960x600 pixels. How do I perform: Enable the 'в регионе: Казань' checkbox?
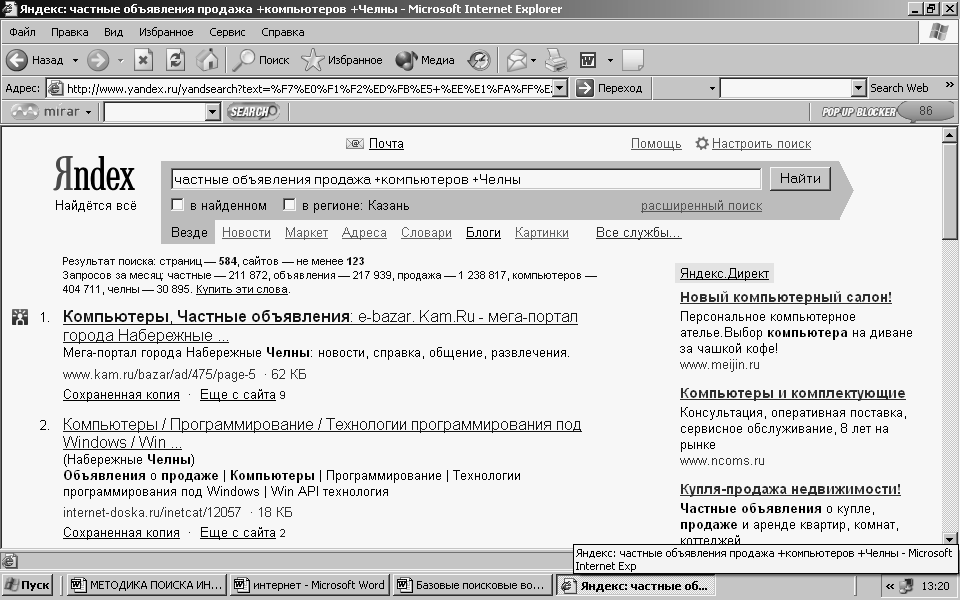(290, 204)
